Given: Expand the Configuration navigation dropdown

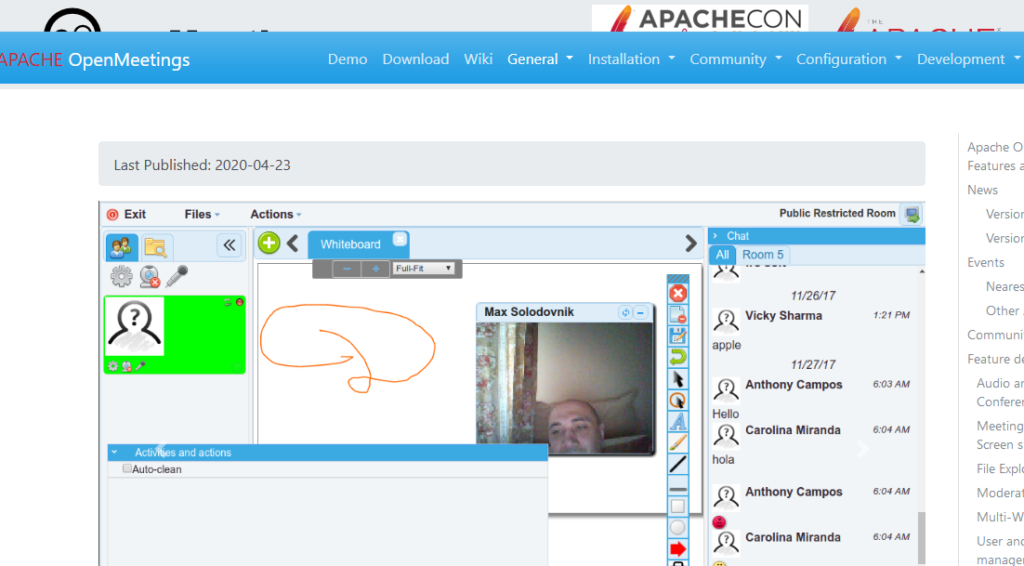Looking at the screenshot, I should 849,59.
